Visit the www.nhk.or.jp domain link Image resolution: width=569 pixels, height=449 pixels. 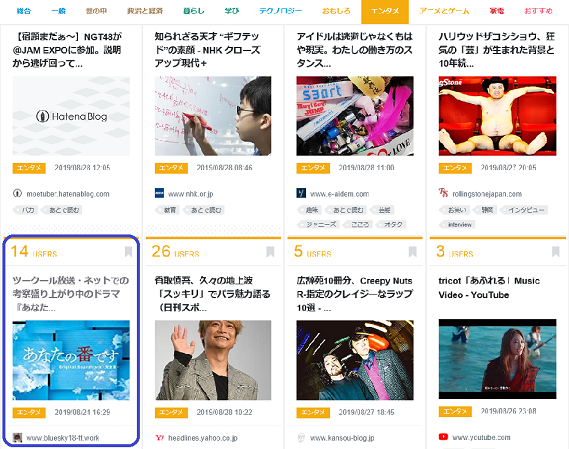pos(191,194)
